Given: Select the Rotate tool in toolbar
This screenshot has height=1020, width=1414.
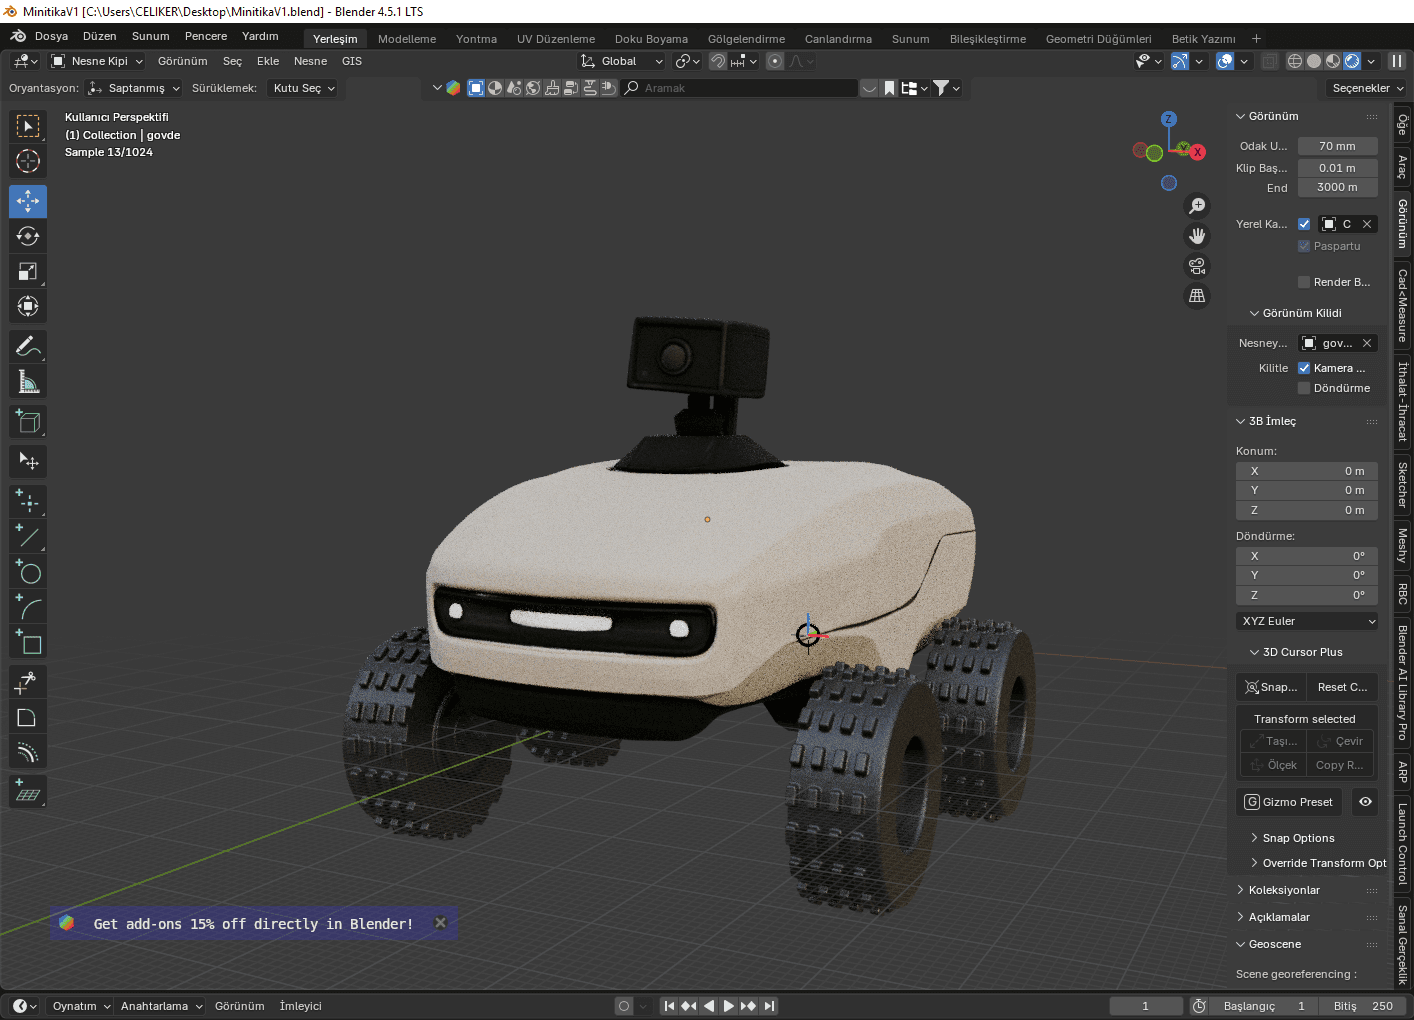Looking at the screenshot, I should tap(28, 237).
